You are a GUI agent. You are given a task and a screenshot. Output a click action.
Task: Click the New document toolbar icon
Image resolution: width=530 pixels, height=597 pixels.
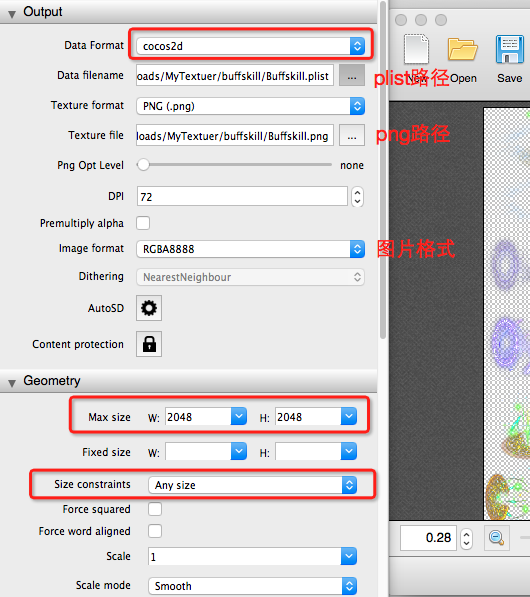click(x=416, y=49)
